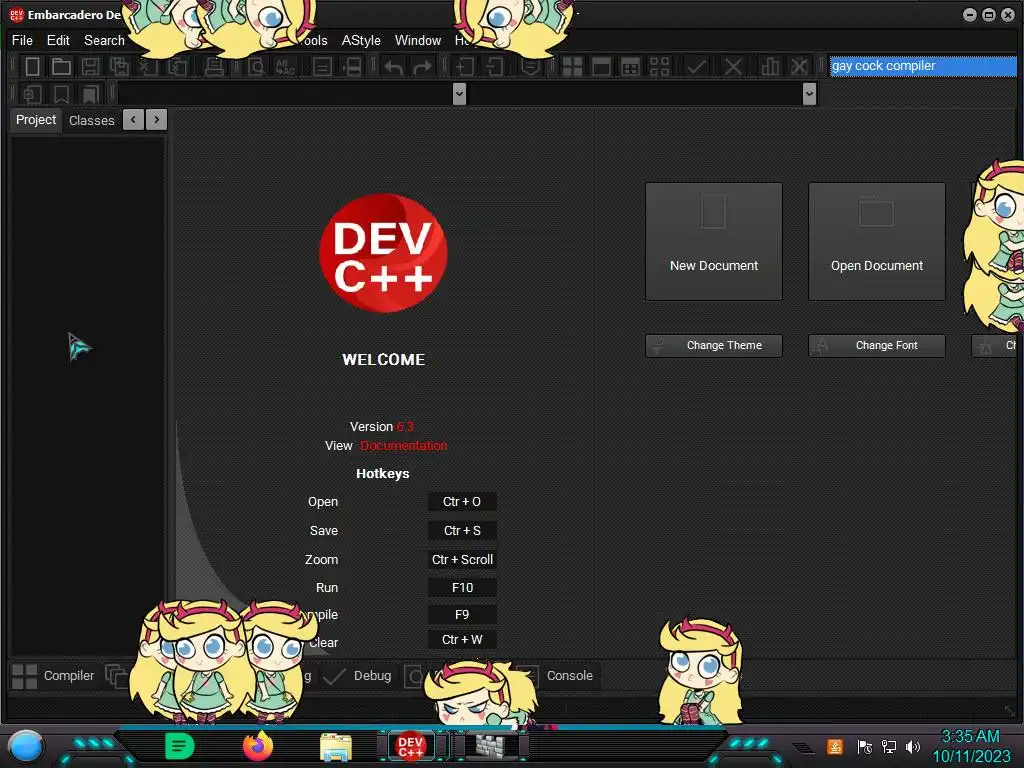Screen dimensions: 1024x768
Task: Open the Edit menu
Action: pyautogui.click(x=58, y=40)
